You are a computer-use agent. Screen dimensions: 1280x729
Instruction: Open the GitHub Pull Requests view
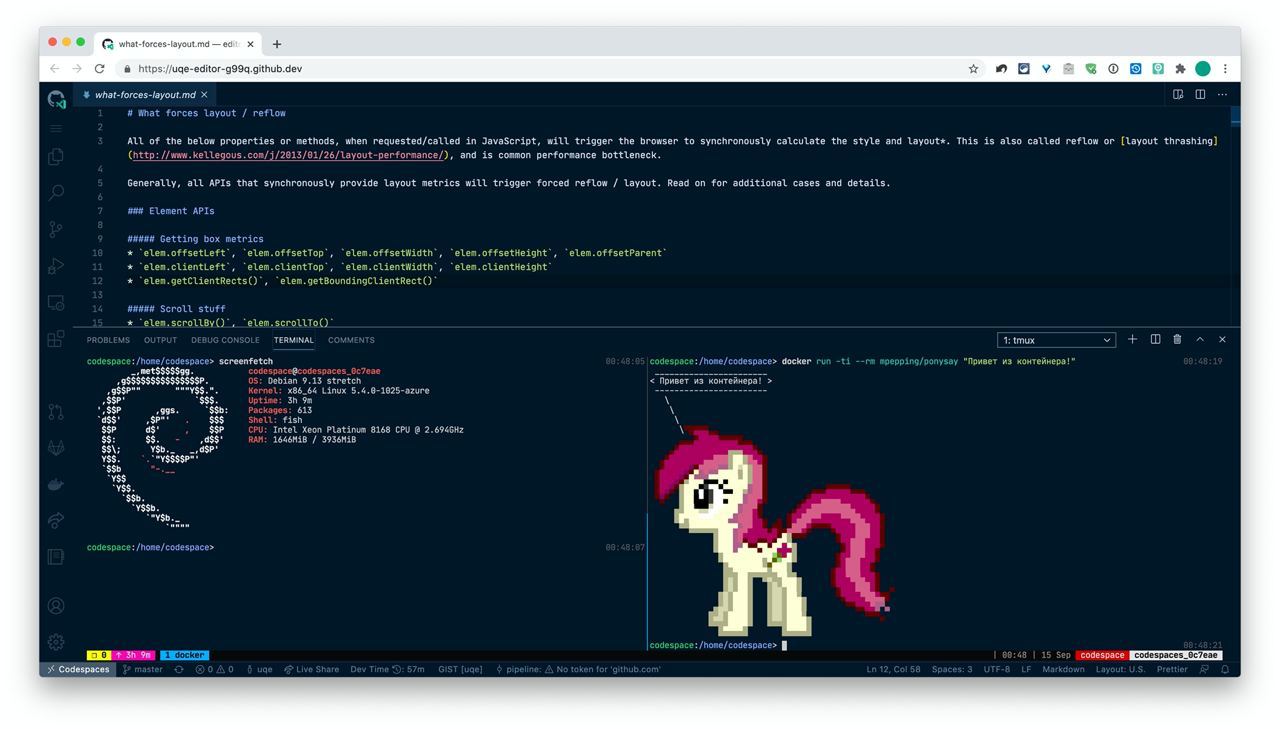(56, 411)
